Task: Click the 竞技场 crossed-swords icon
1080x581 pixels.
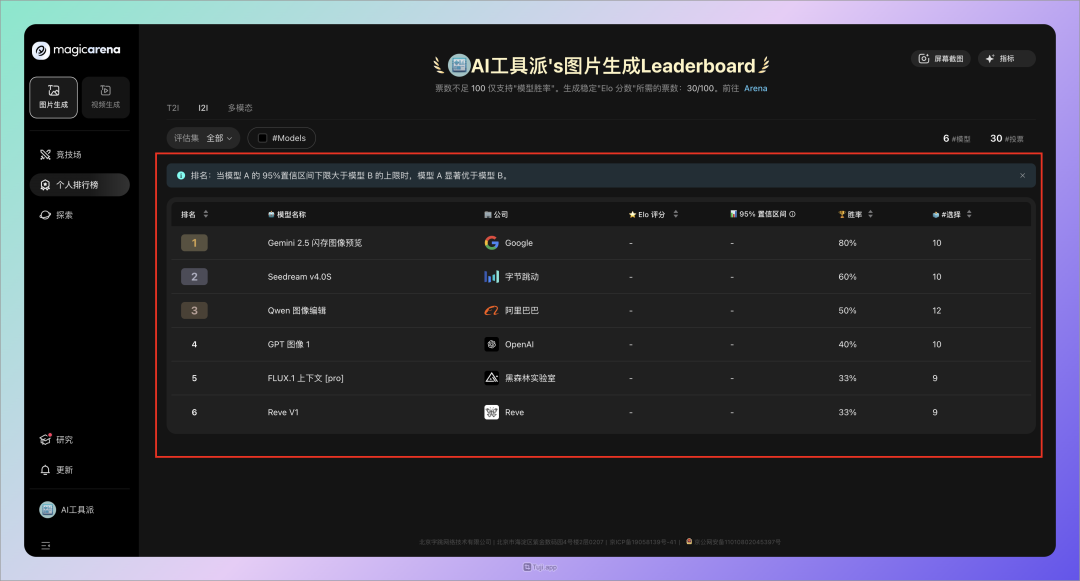Action: click(45, 155)
